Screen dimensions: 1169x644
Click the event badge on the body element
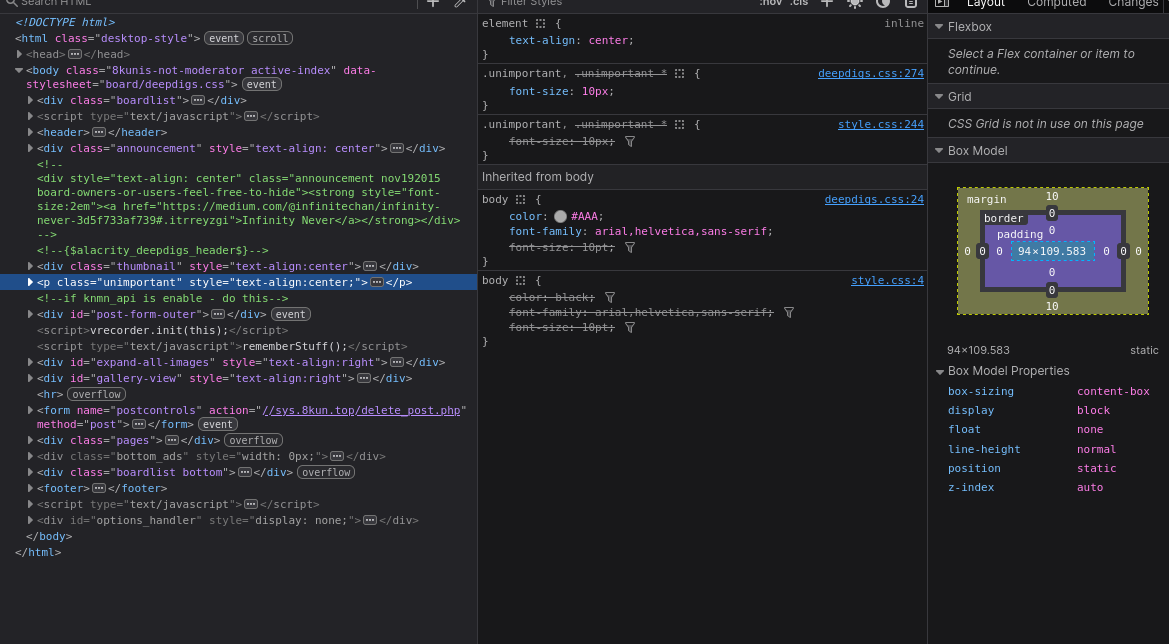point(262,85)
